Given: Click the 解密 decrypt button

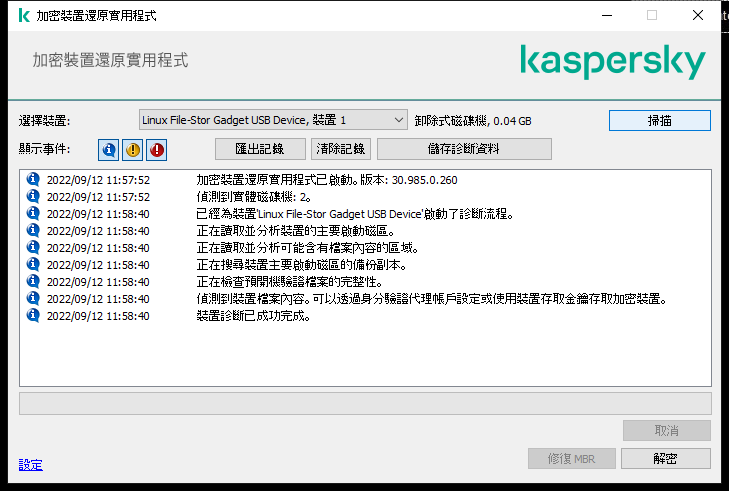Looking at the screenshot, I should point(666,458).
